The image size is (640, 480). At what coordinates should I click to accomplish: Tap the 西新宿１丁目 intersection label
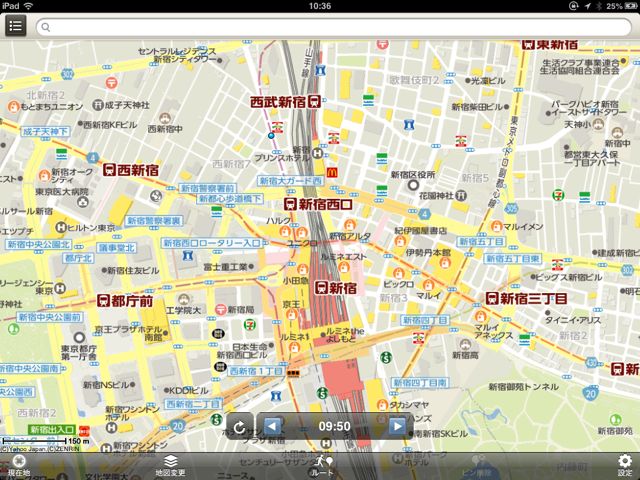[256, 371]
